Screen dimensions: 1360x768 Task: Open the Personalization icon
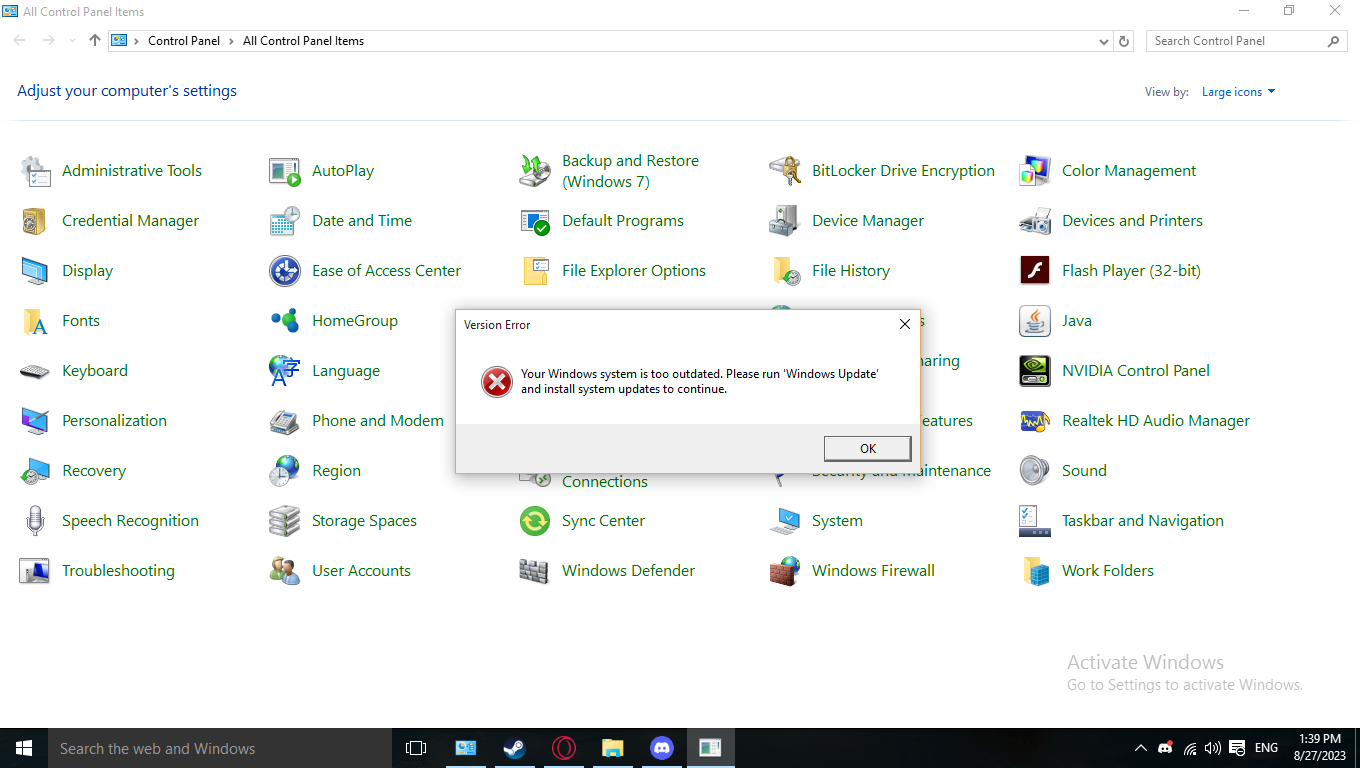point(35,421)
